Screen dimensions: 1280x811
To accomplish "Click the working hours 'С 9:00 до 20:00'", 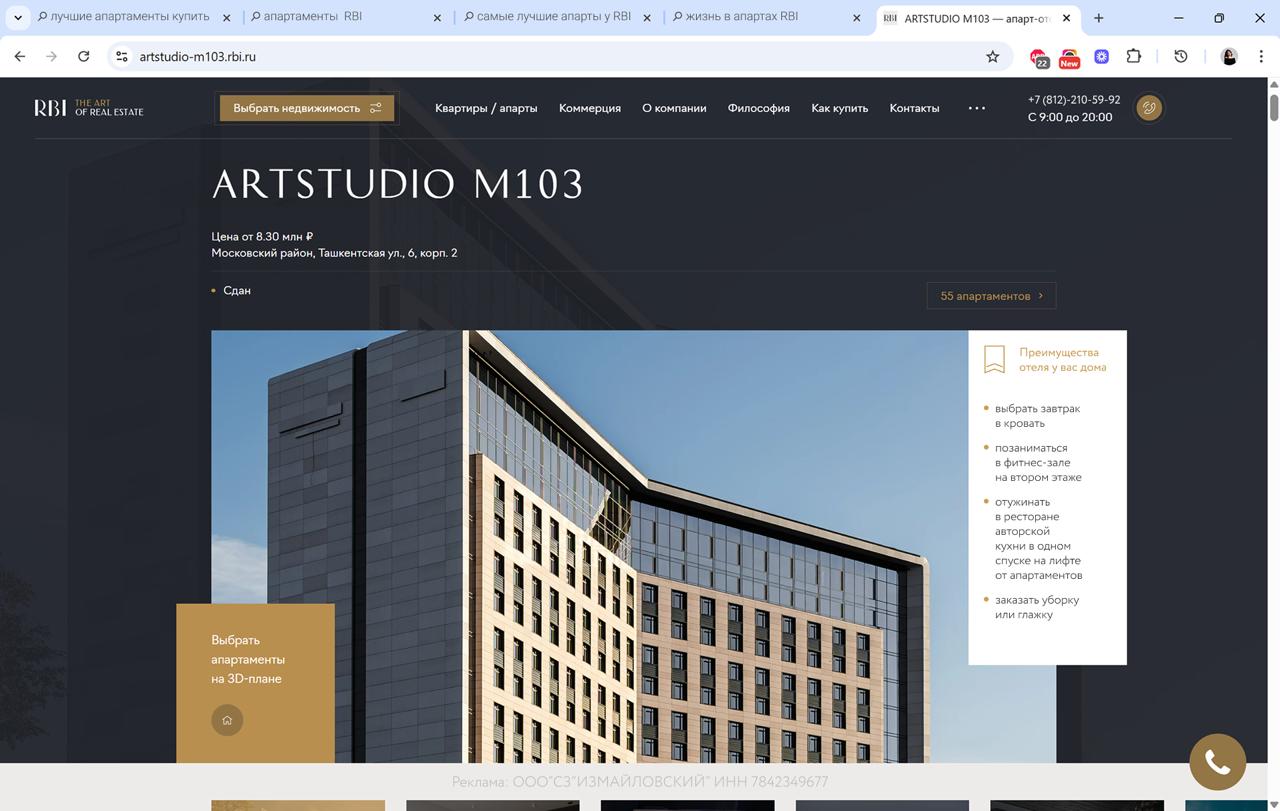I will pos(1070,117).
